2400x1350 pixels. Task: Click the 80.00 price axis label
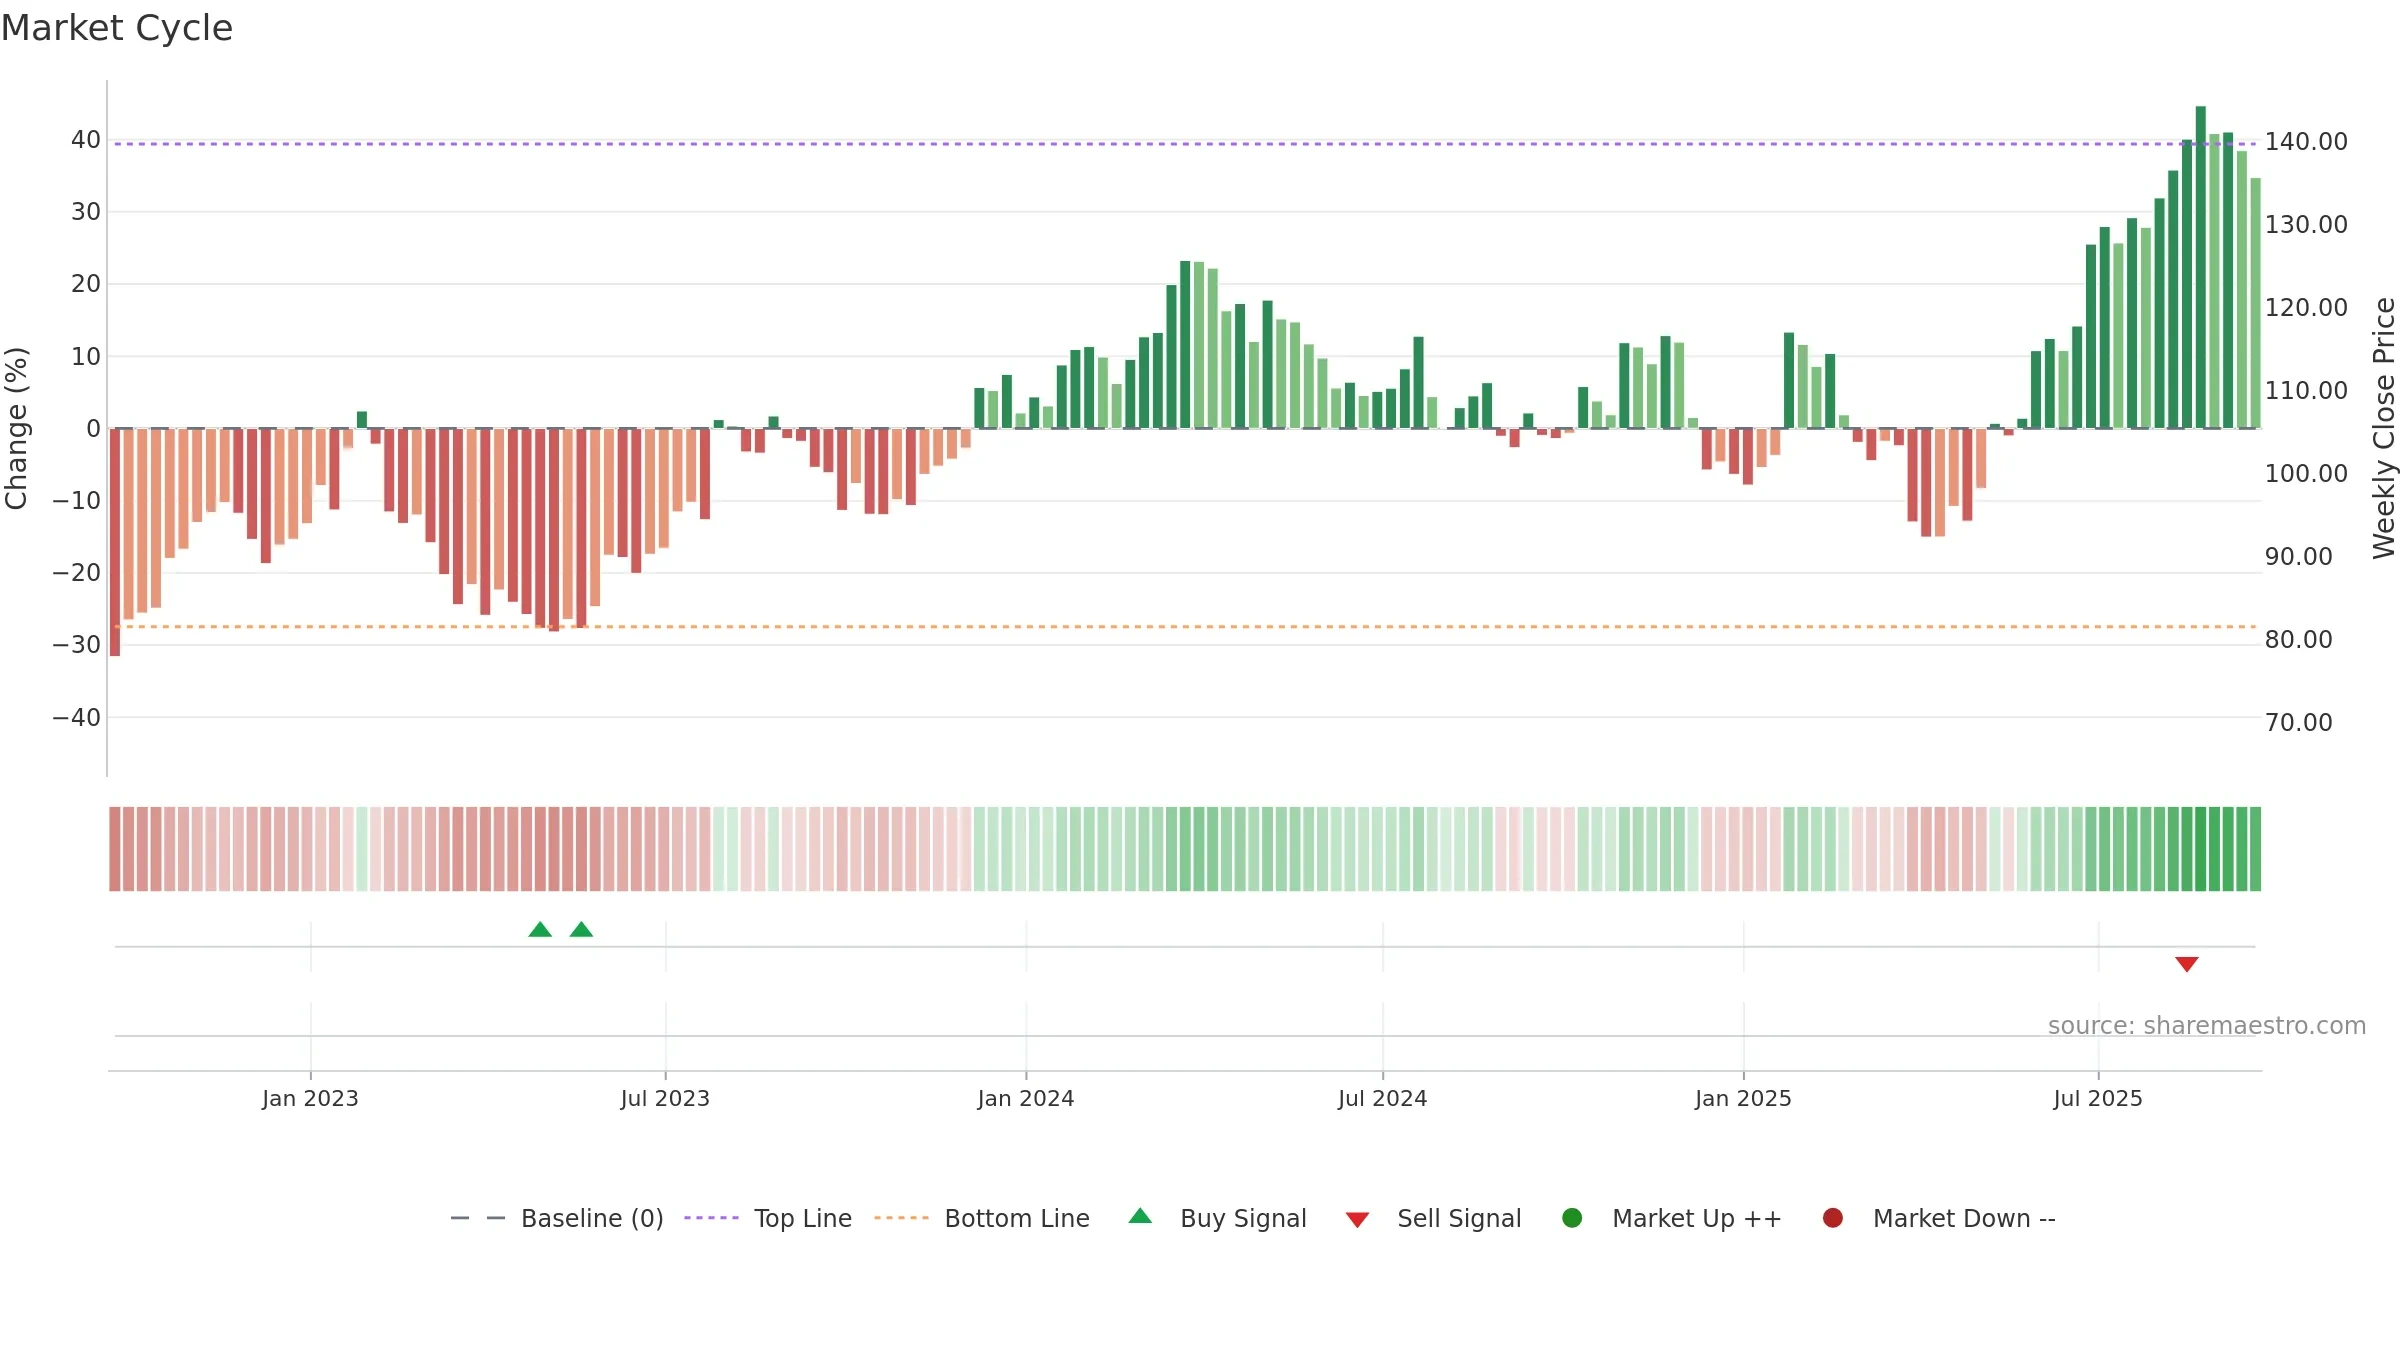pyautogui.click(x=2298, y=639)
